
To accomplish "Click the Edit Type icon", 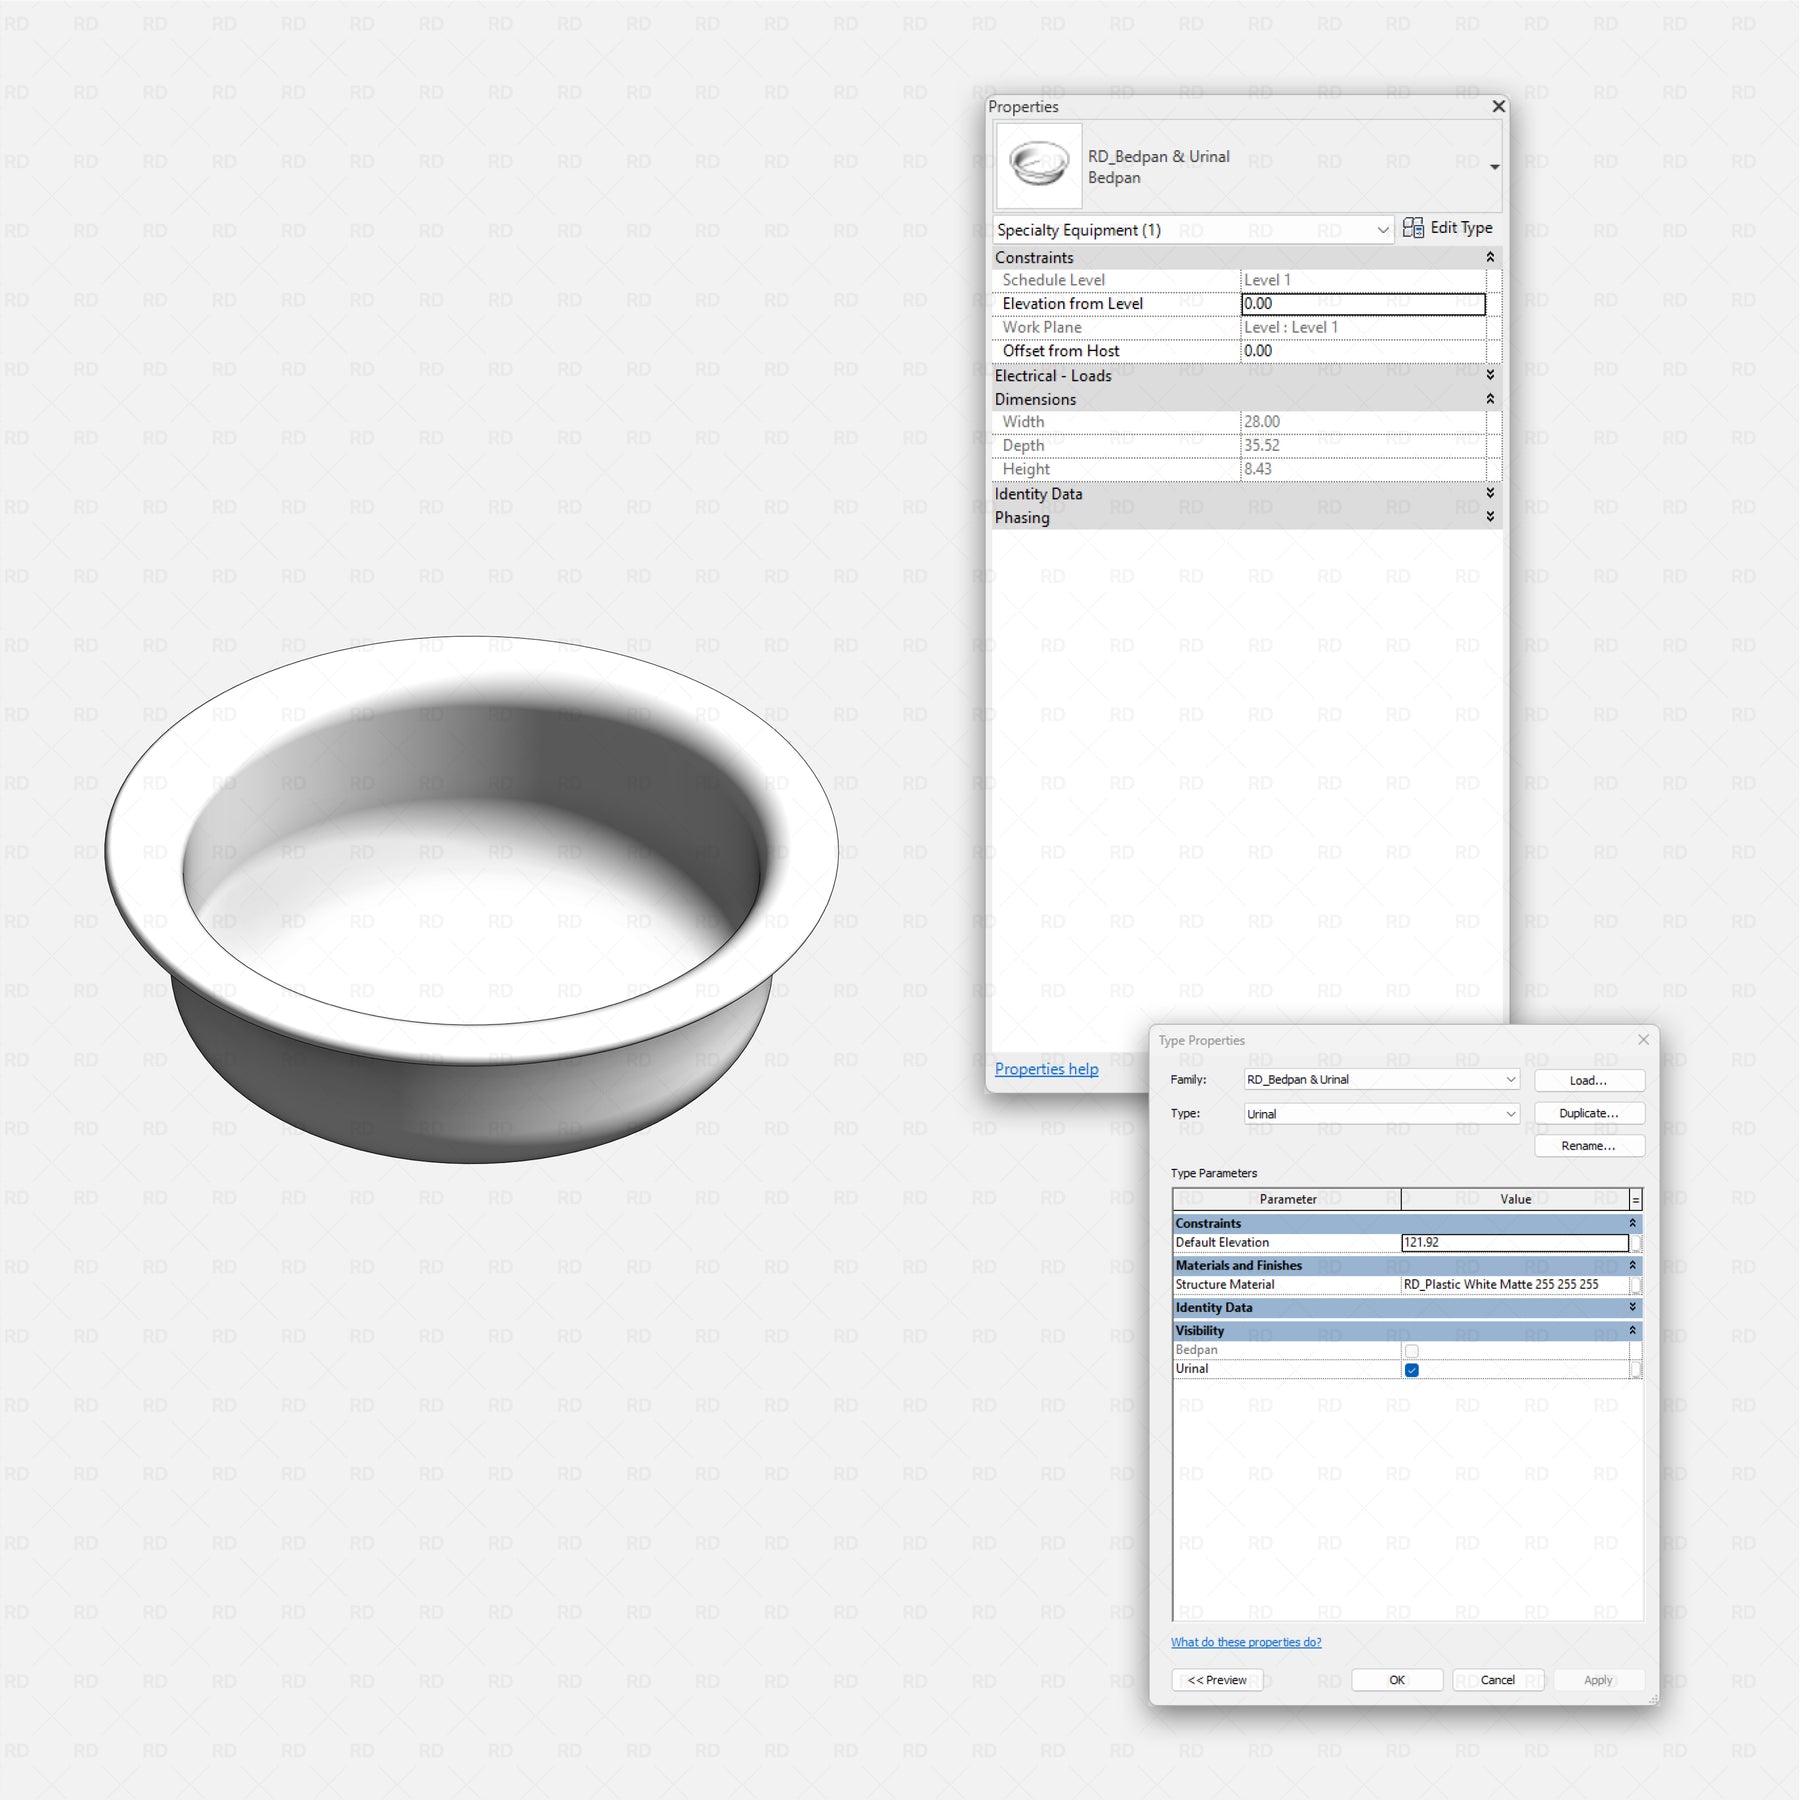I will pos(1412,228).
